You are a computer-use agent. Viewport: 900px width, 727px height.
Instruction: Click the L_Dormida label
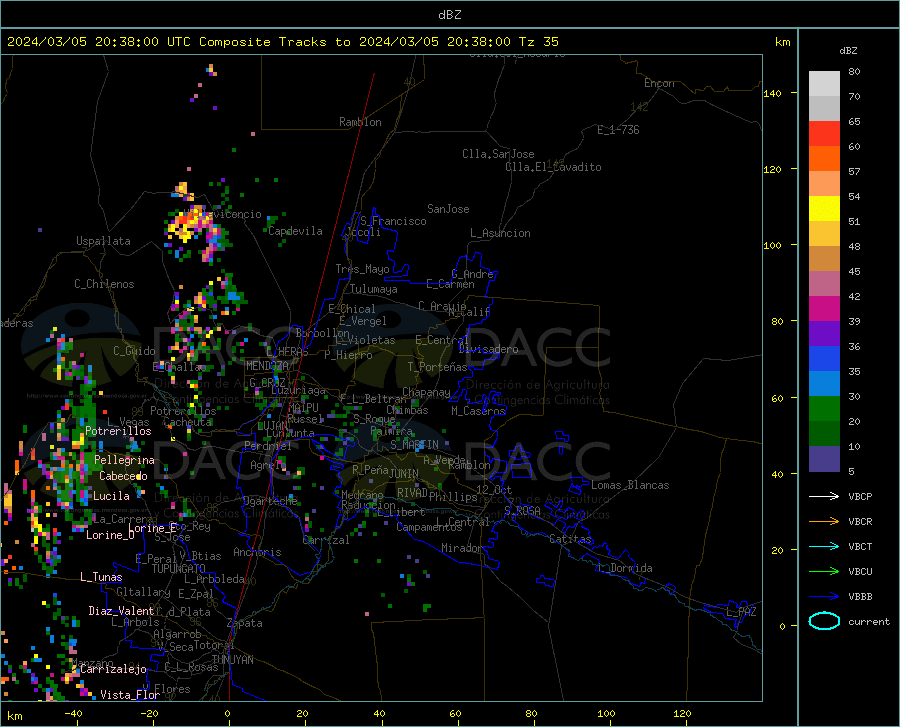tap(624, 568)
